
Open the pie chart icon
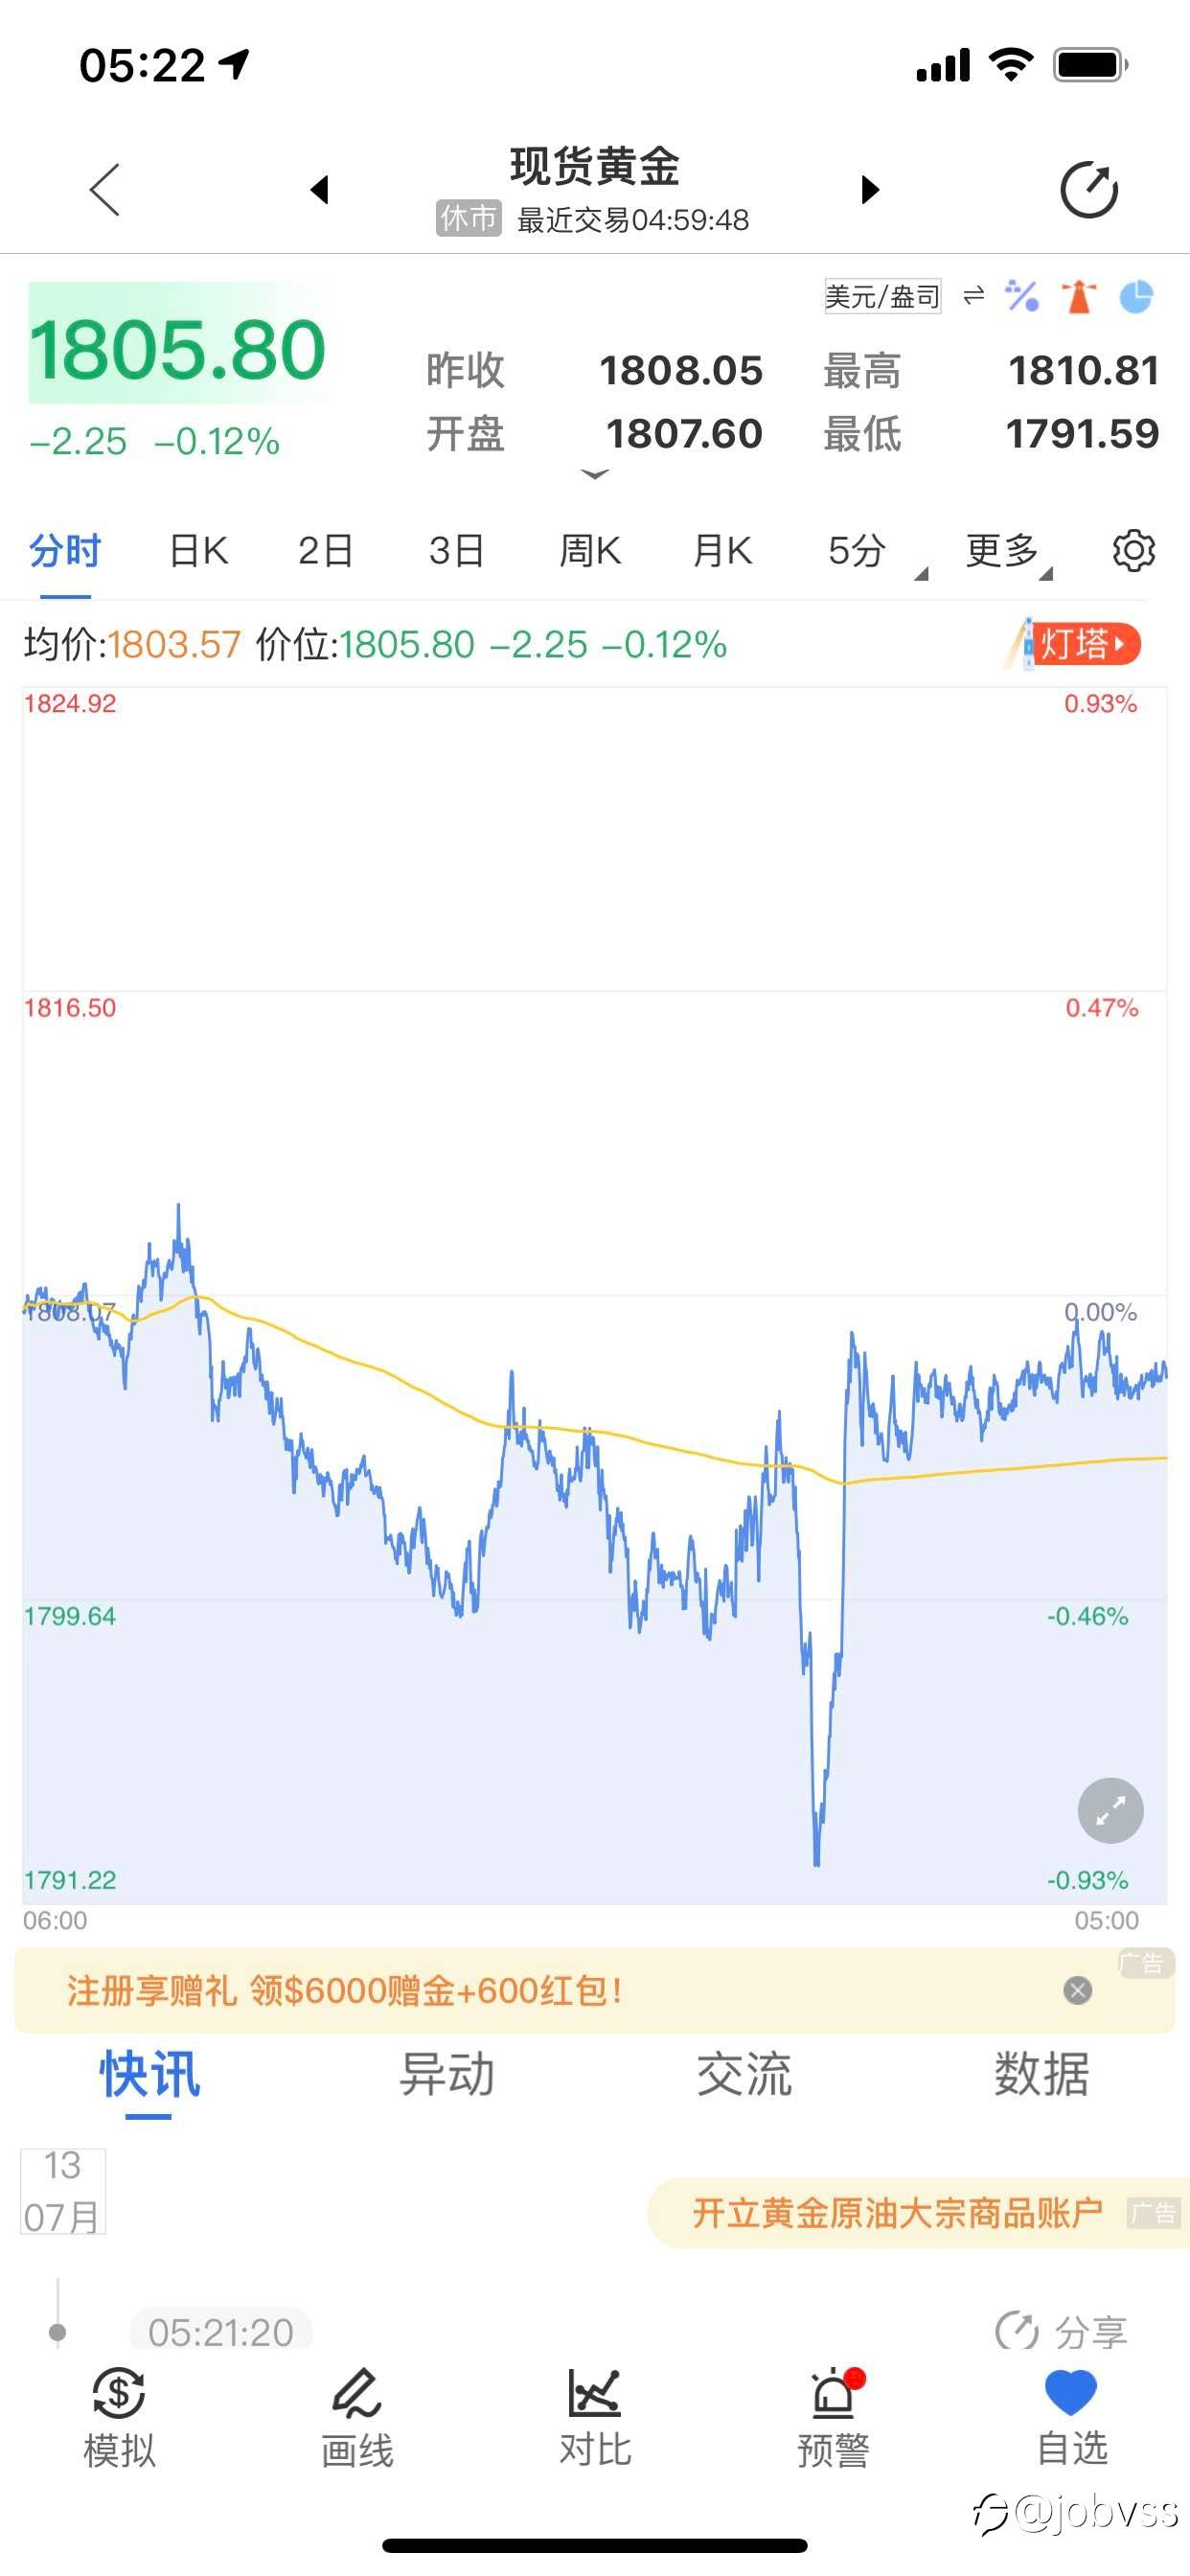[x=1136, y=296]
